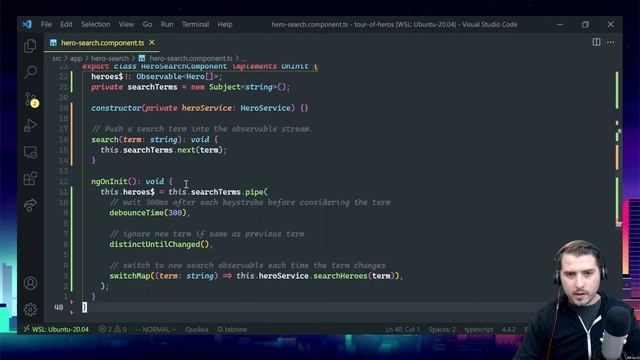Viewport: 640px width, 360px height.
Task: Open Source Control view with badge
Action: pos(31,100)
